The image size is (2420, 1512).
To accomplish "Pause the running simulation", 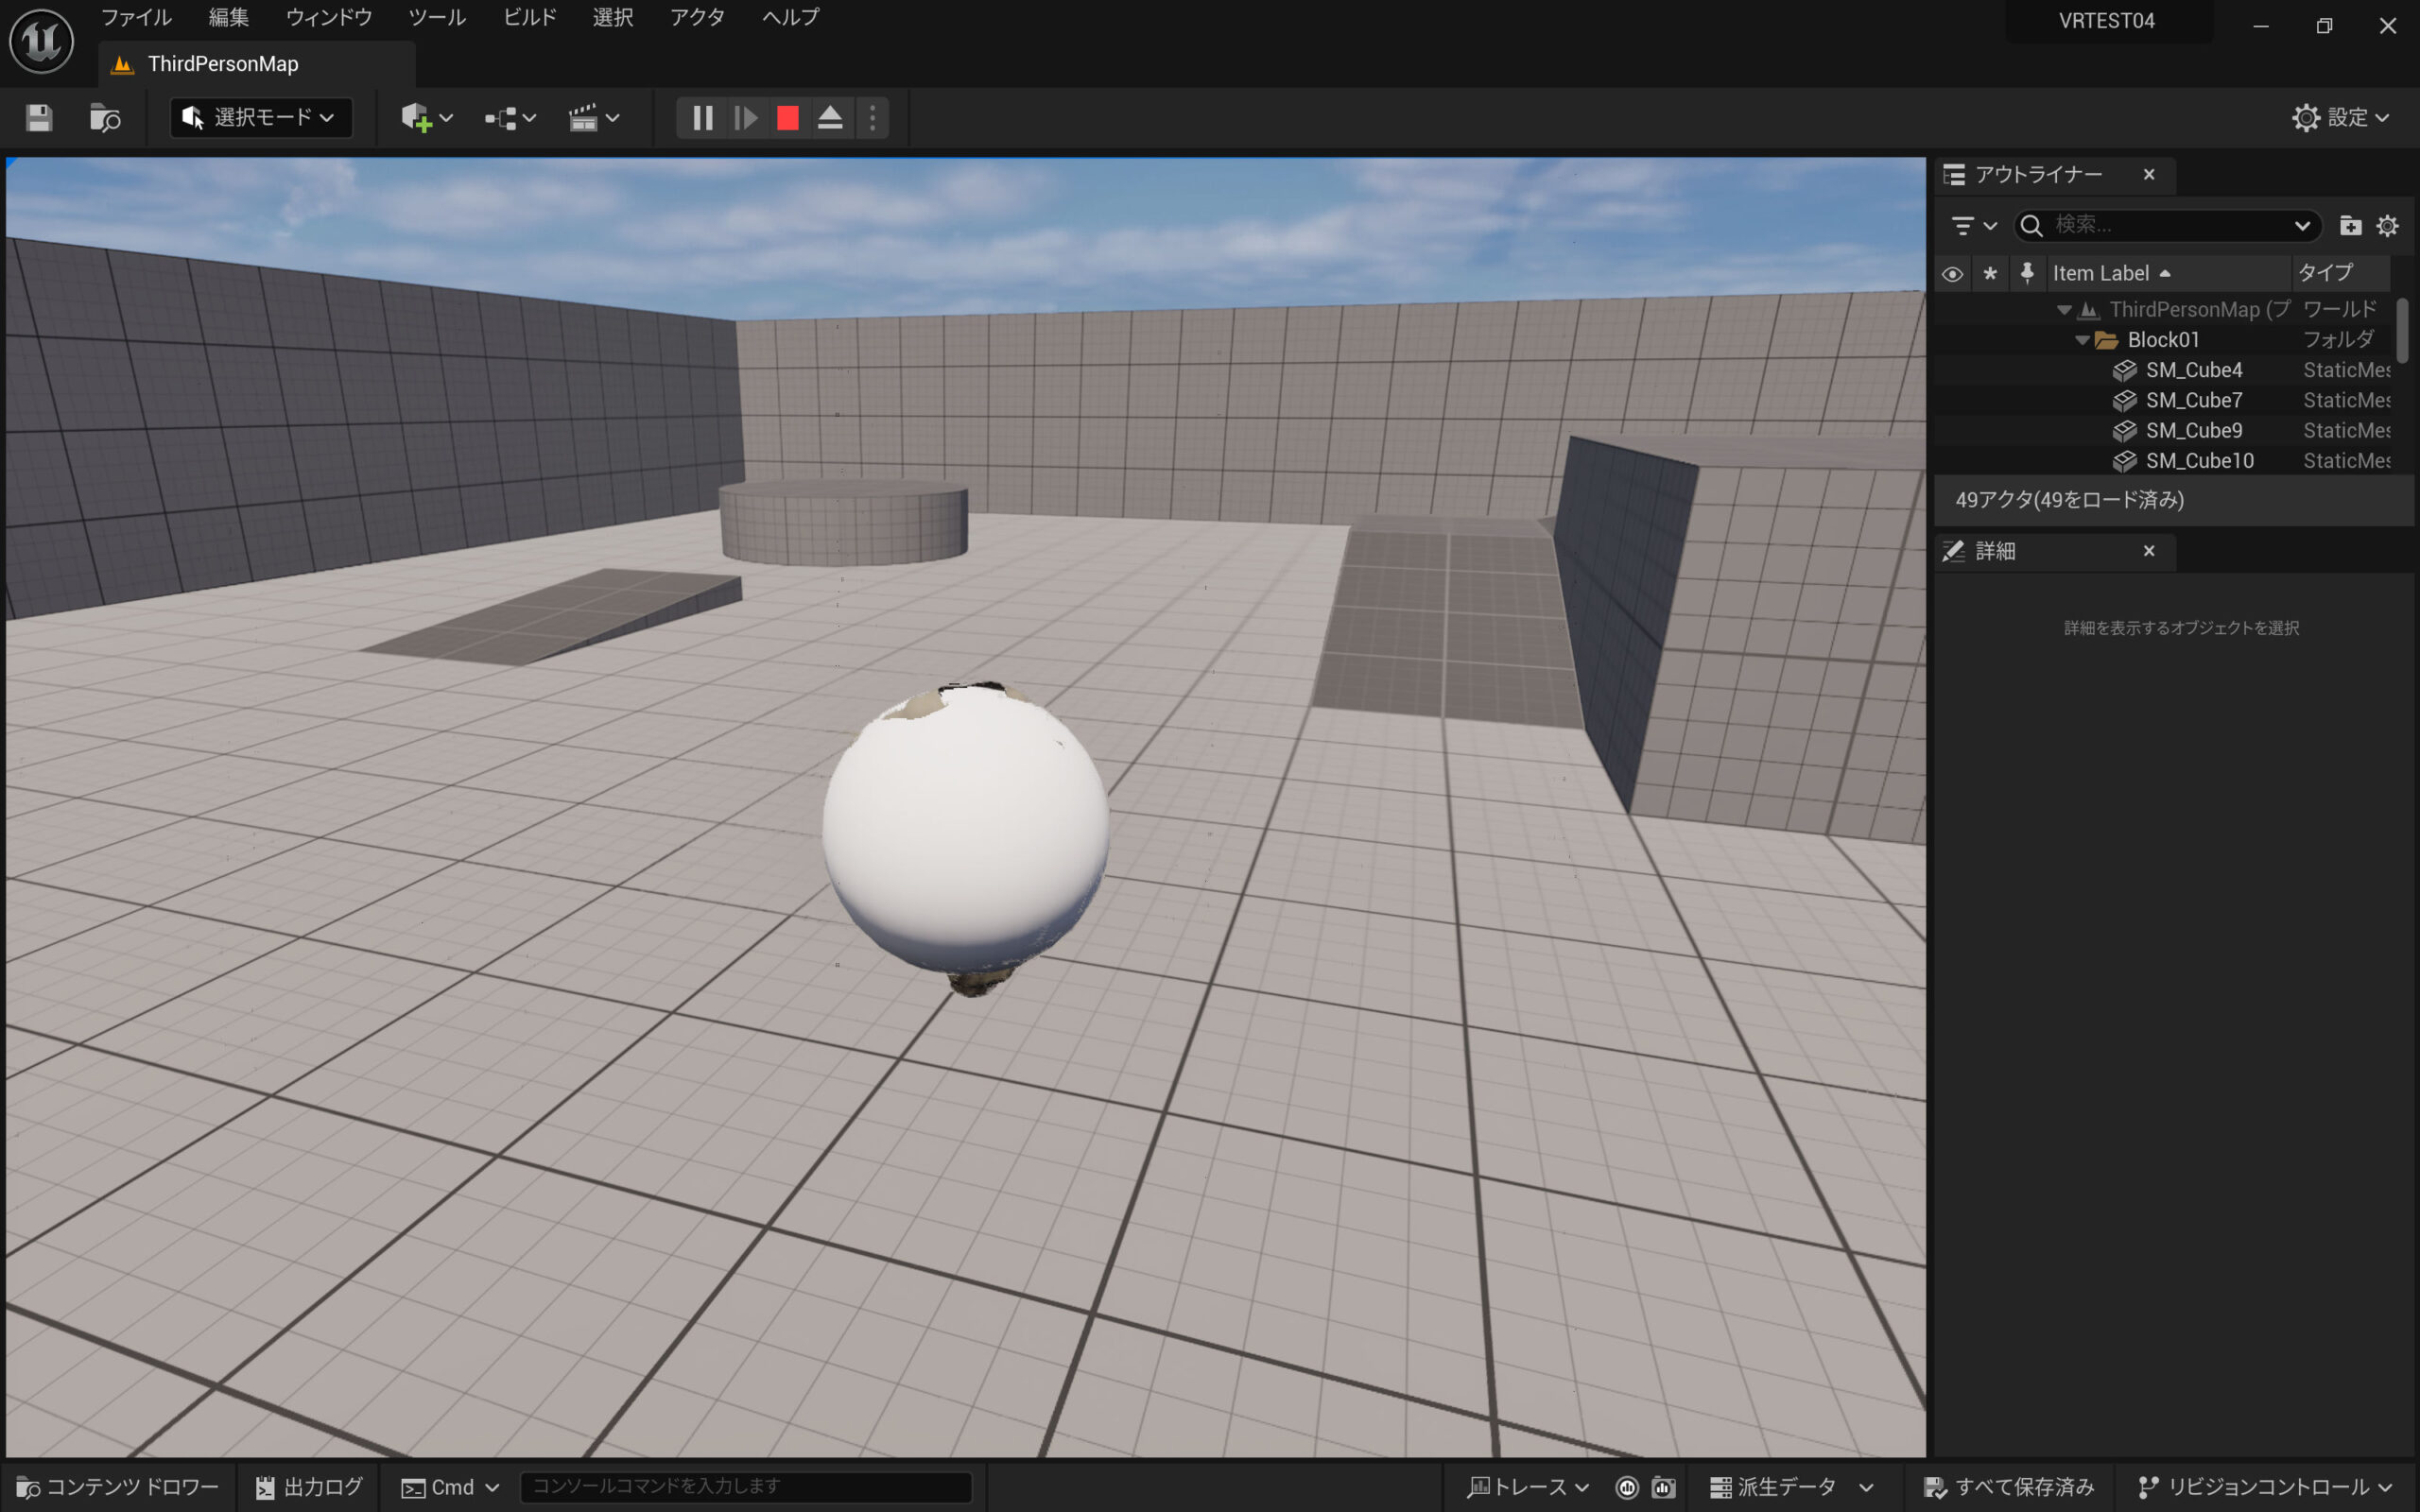I will click(x=702, y=118).
